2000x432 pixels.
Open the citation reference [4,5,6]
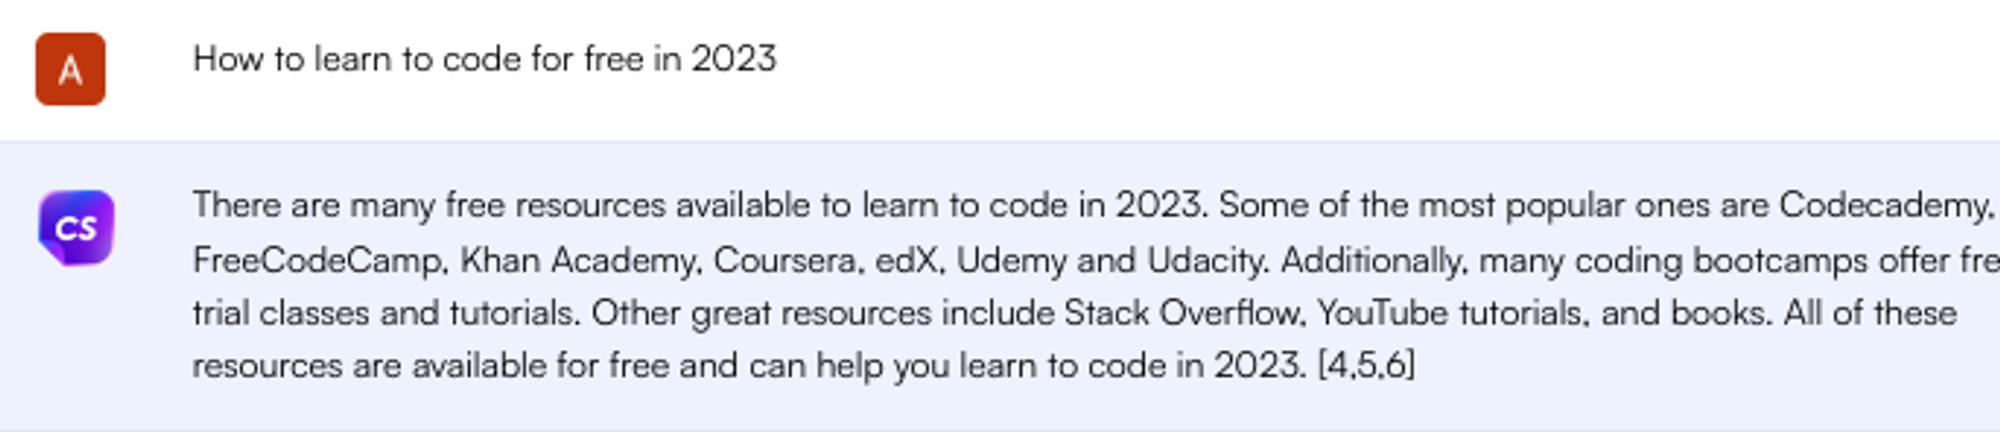(1366, 365)
